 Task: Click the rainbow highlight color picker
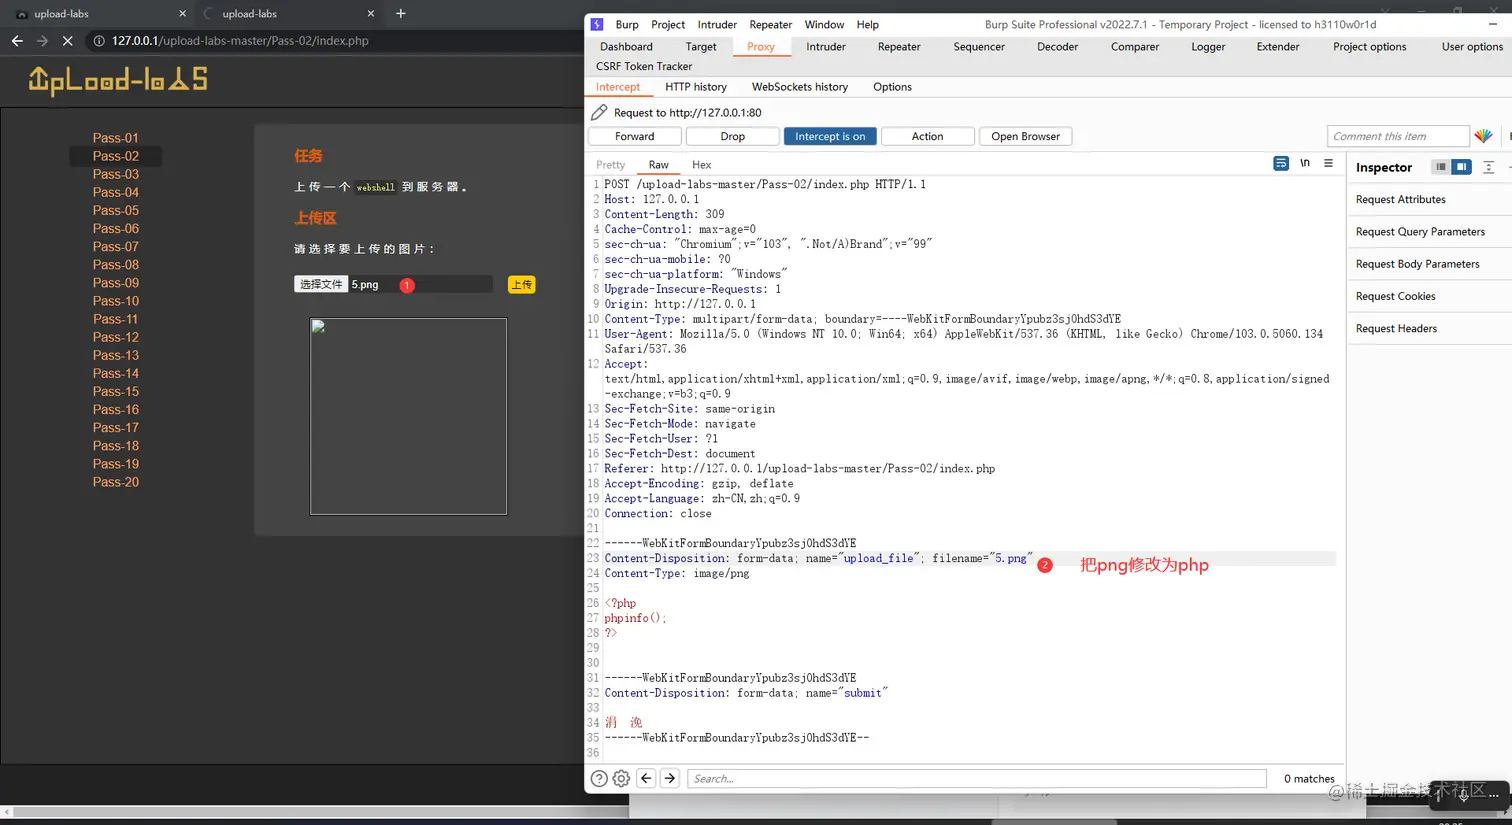pos(1484,136)
